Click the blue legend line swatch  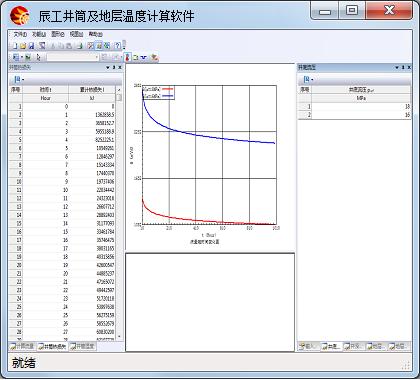tap(168, 96)
